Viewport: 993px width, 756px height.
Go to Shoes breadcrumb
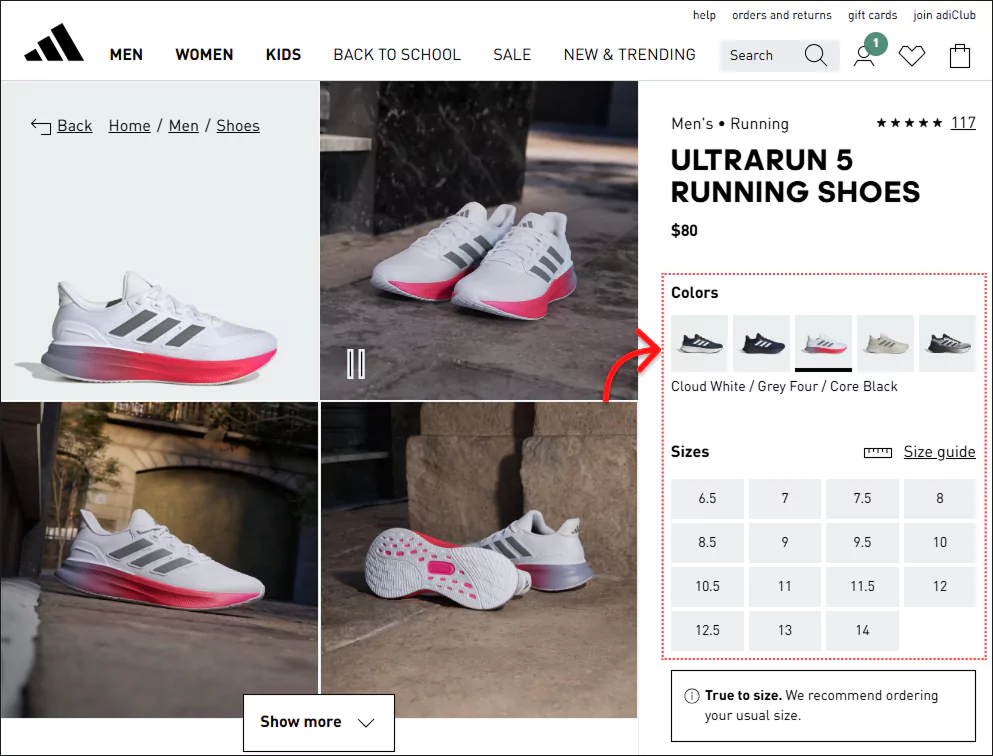tap(238, 126)
